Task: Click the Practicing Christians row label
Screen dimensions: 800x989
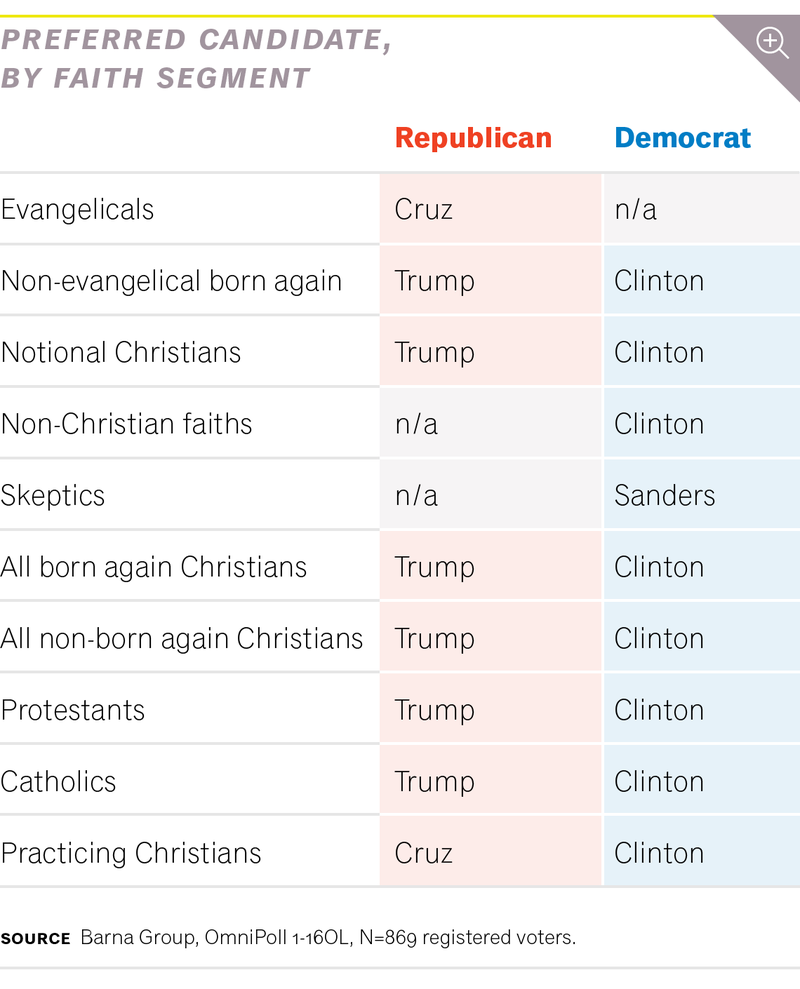Action: [x=131, y=854]
